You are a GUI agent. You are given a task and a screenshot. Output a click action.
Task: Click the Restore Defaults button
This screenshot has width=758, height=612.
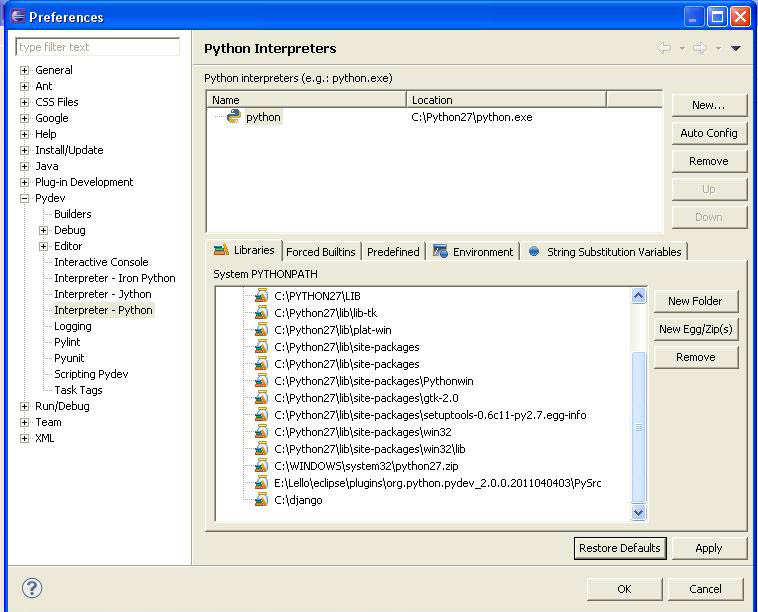tap(620, 548)
